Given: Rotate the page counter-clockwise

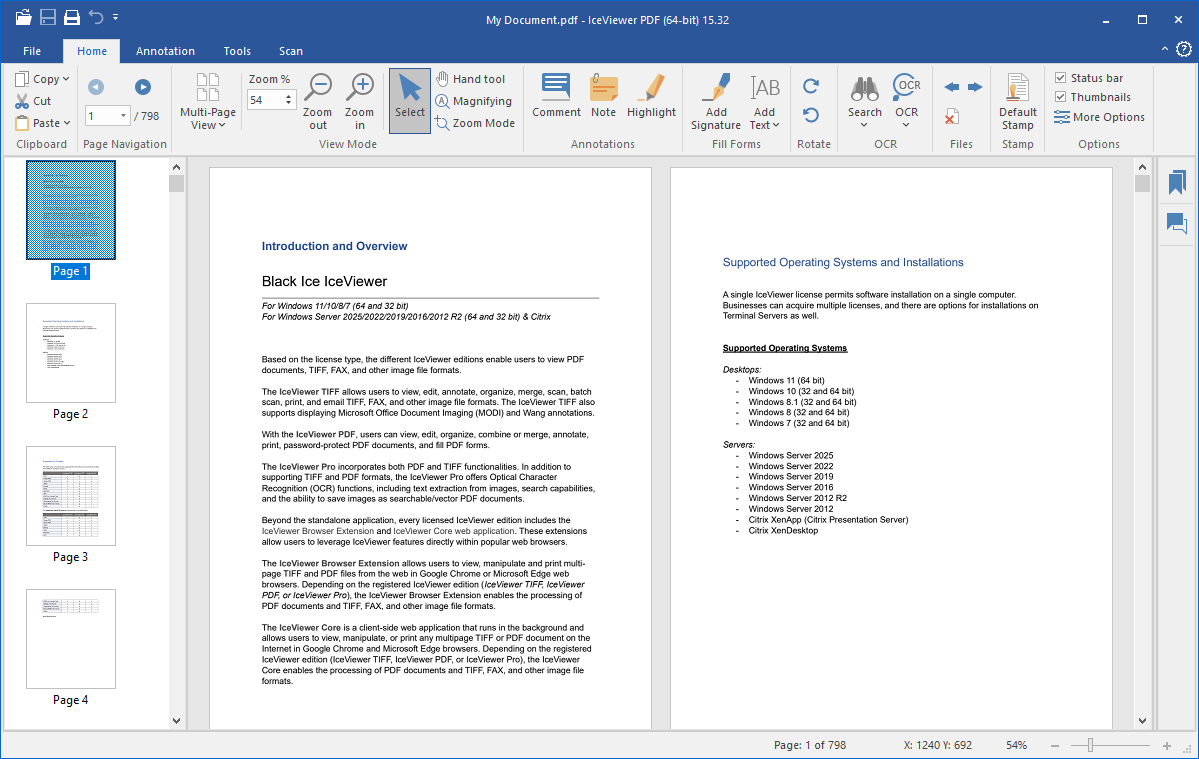Looking at the screenshot, I should [x=811, y=115].
